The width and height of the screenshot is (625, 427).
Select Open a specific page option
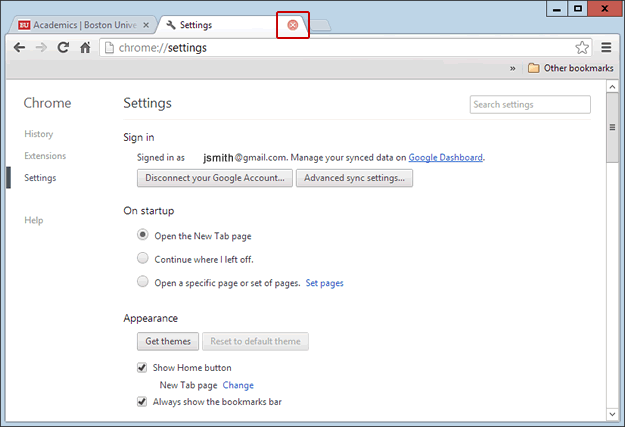point(143,282)
